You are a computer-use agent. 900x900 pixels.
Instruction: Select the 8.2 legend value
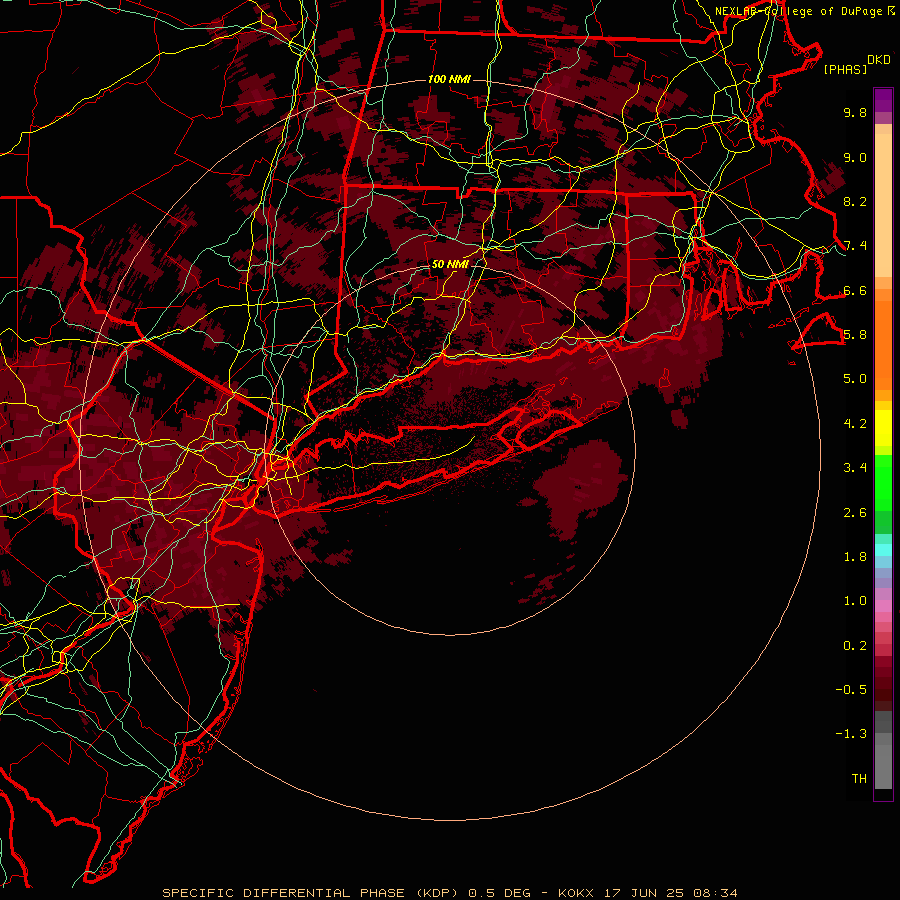(855, 201)
